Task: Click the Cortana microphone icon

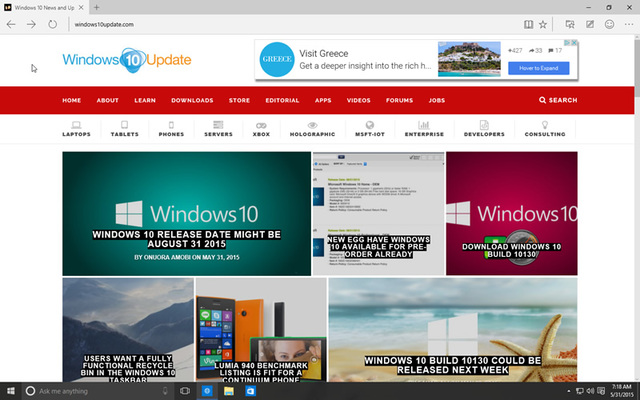Action: coord(165,391)
